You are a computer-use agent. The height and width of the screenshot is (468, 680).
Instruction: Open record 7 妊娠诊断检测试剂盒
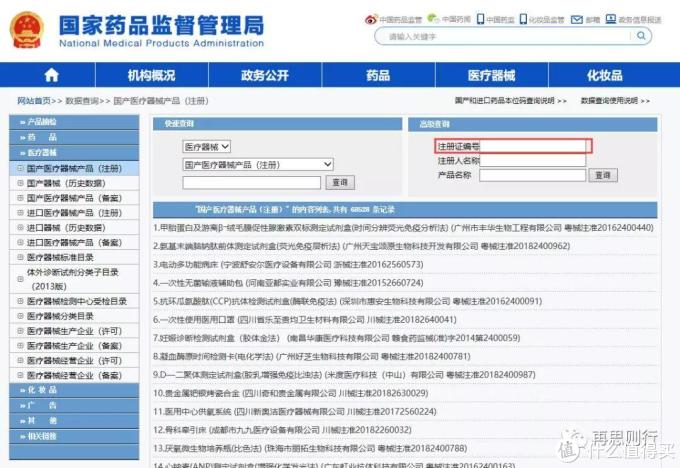(337, 338)
